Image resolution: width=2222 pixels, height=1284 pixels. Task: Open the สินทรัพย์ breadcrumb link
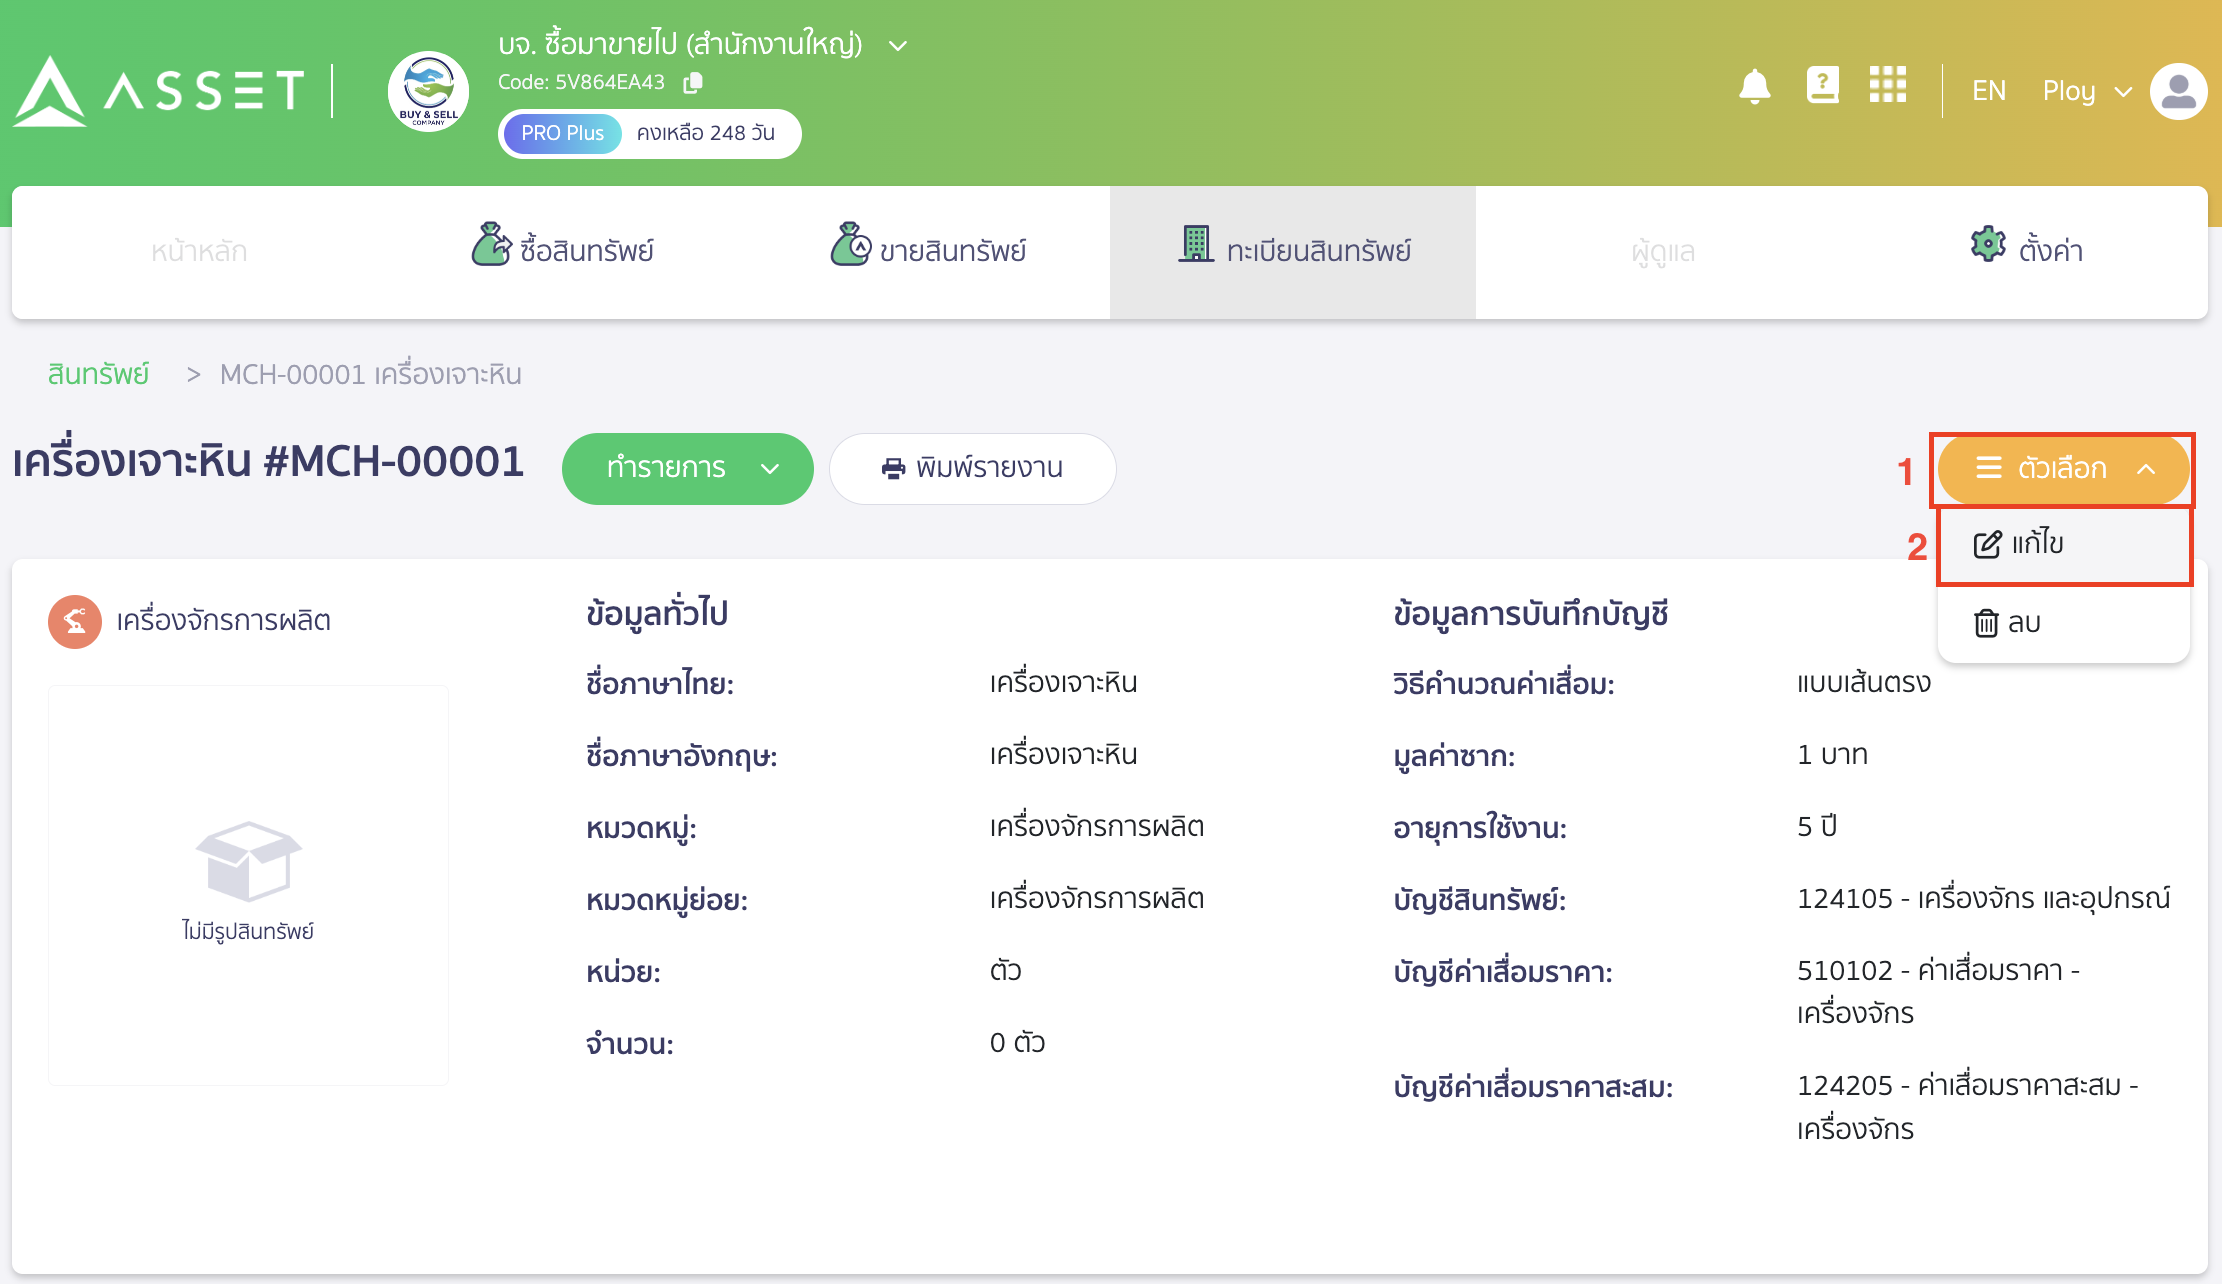[x=97, y=373]
